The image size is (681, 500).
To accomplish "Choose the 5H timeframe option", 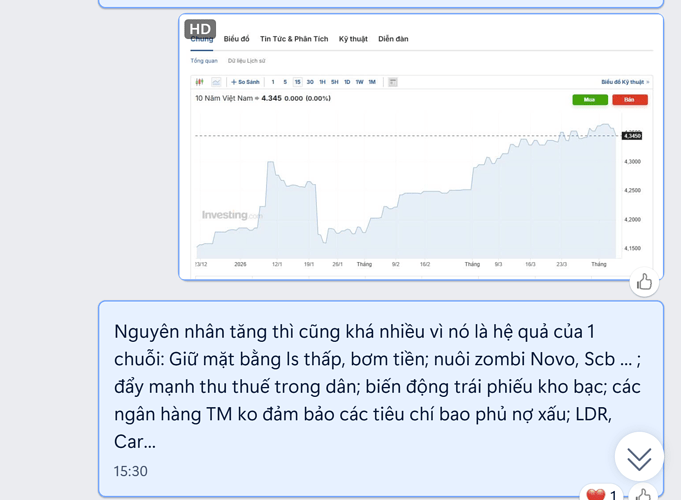I will [x=334, y=82].
